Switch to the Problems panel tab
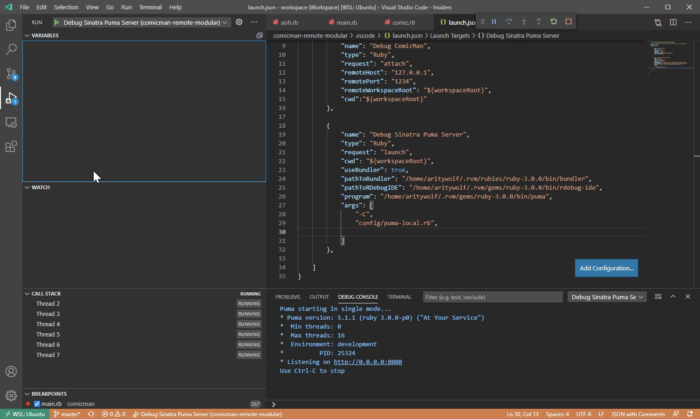The height and width of the screenshot is (419, 700). 288,297
